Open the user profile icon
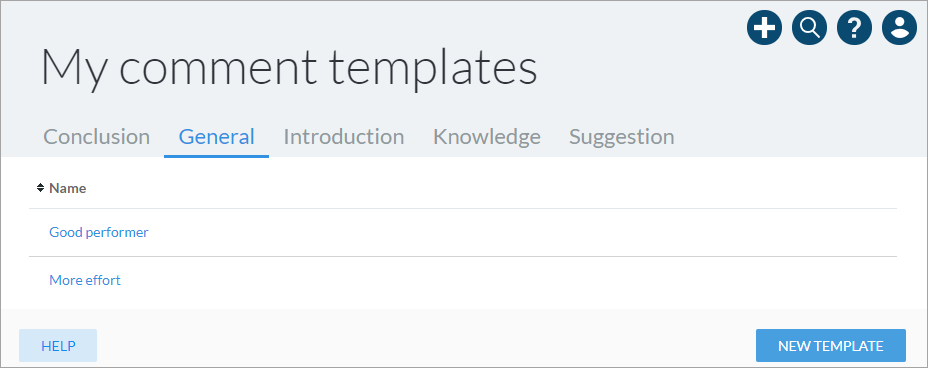The image size is (928, 368). coord(899,28)
